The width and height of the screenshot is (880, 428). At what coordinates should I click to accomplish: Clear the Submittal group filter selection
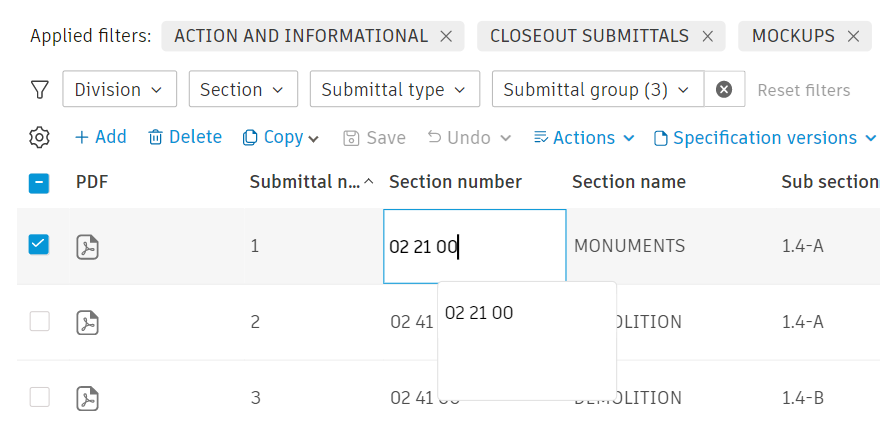coord(724,90)
